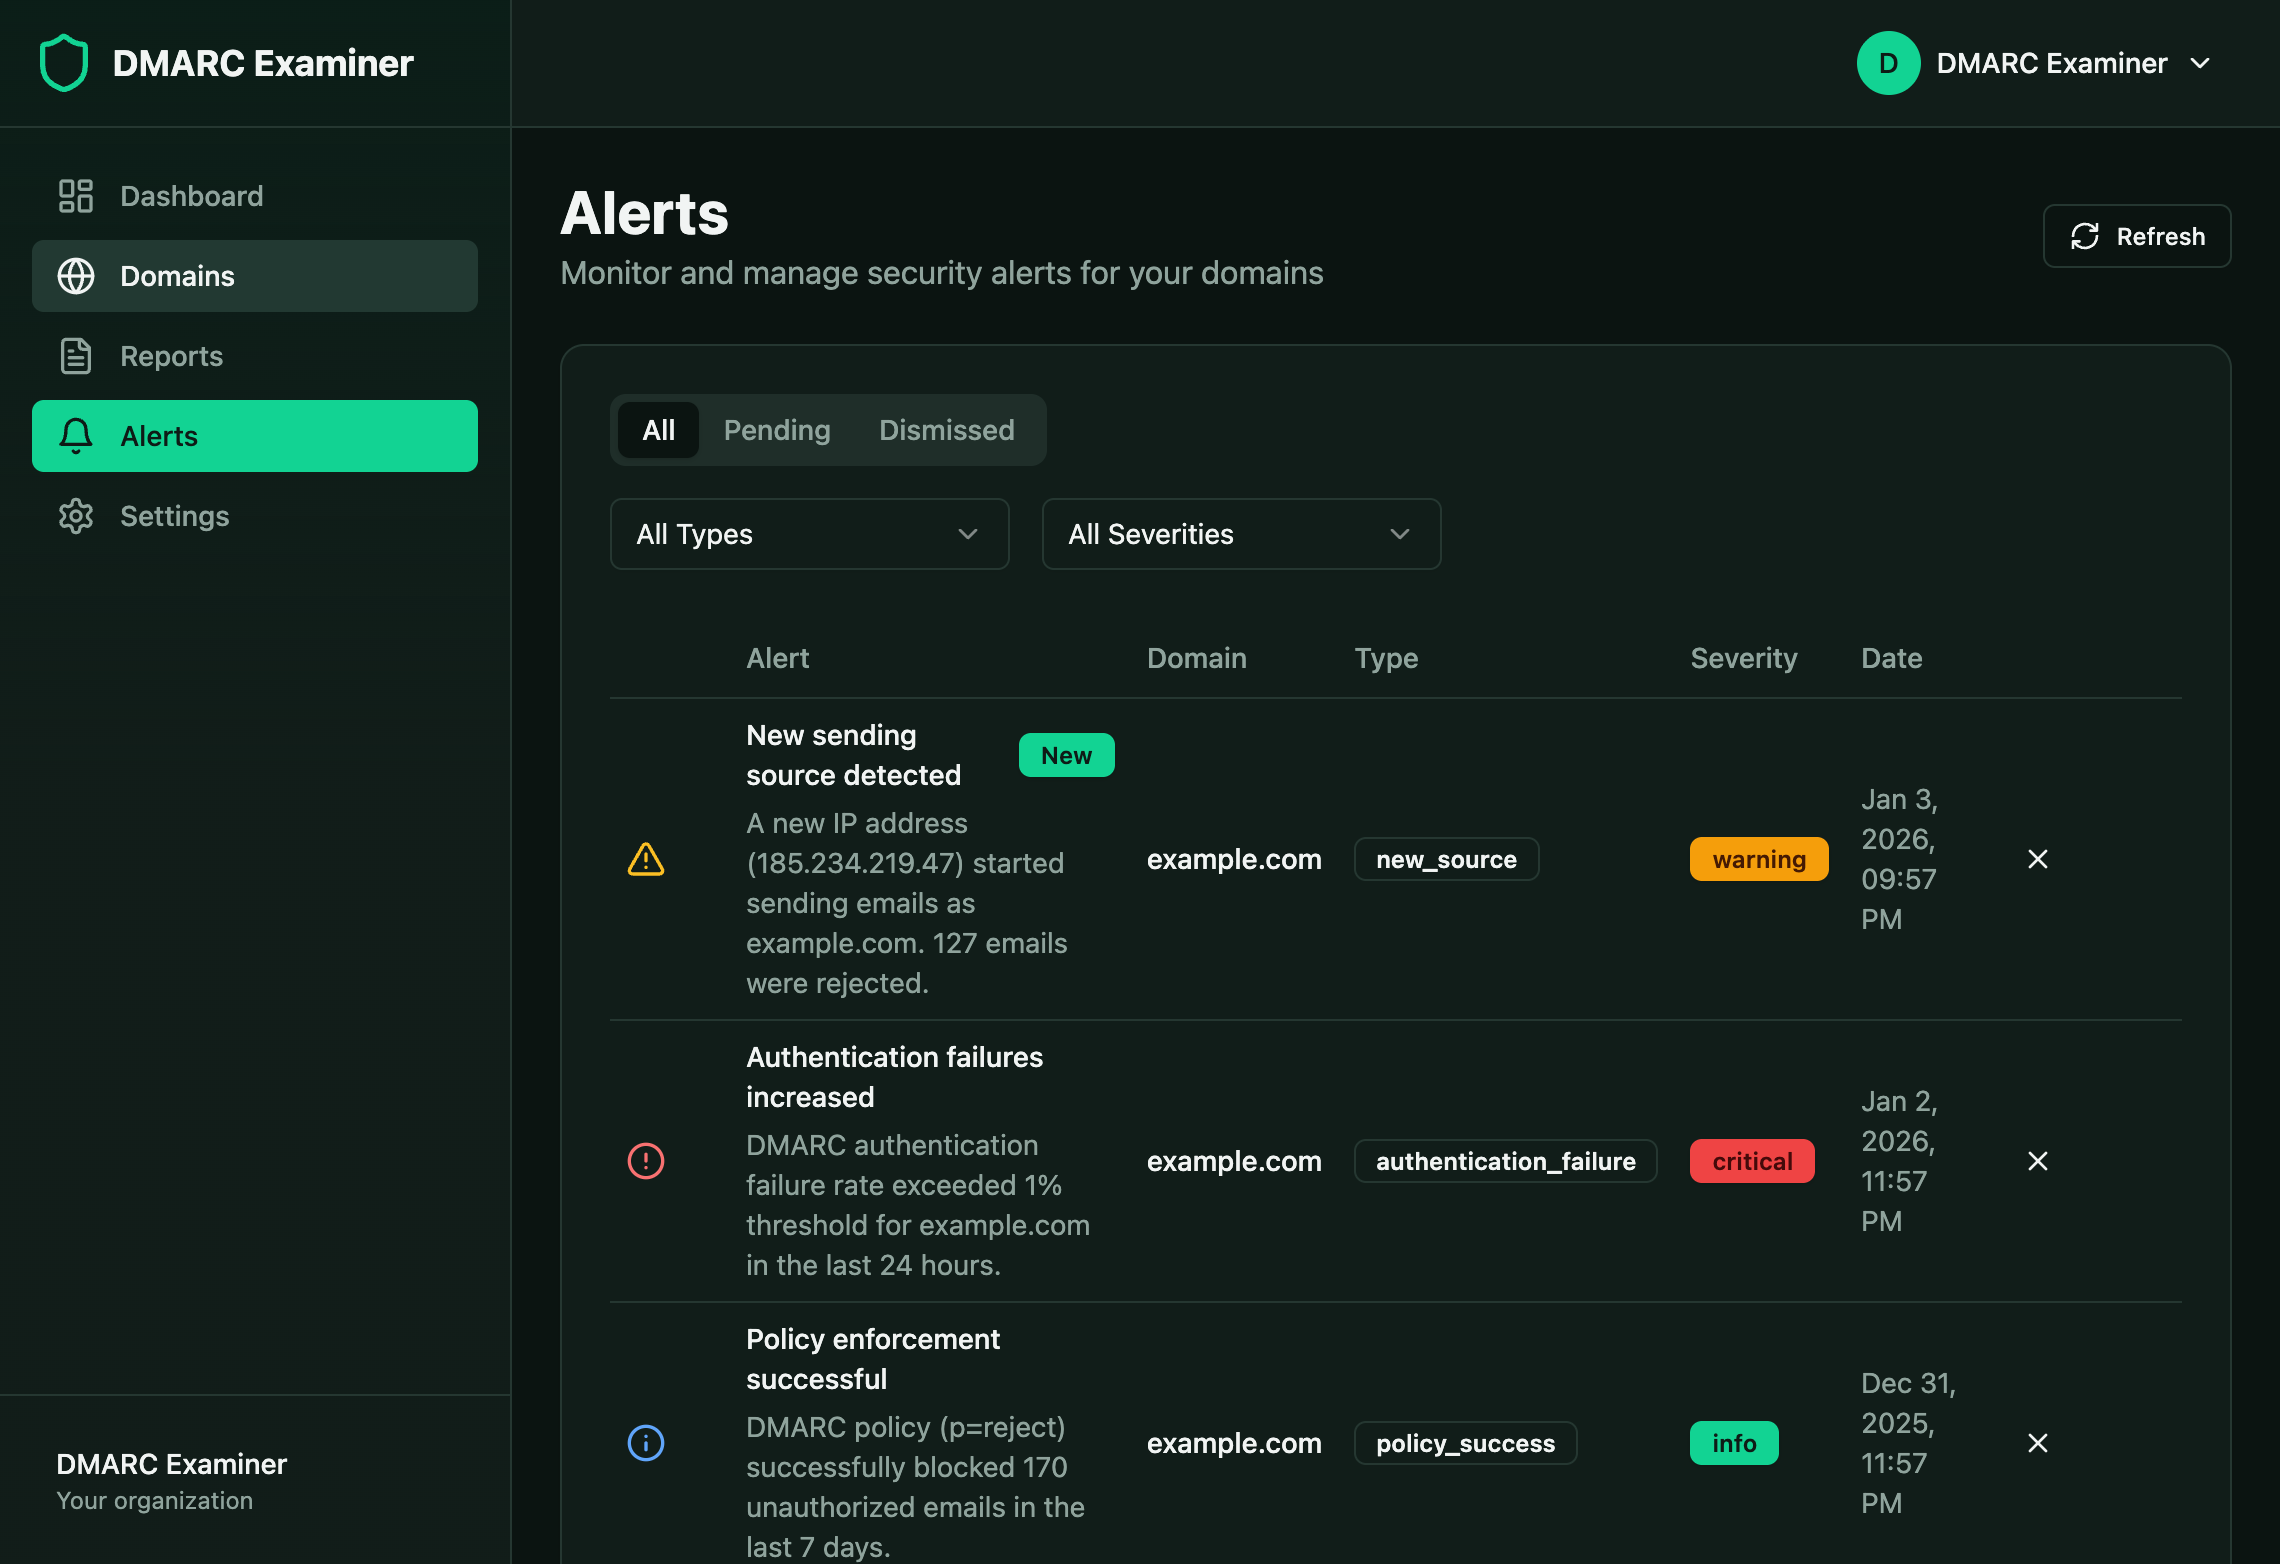
Task: Switch to the Dismissed tab
Action: click(x=946, y=430)
